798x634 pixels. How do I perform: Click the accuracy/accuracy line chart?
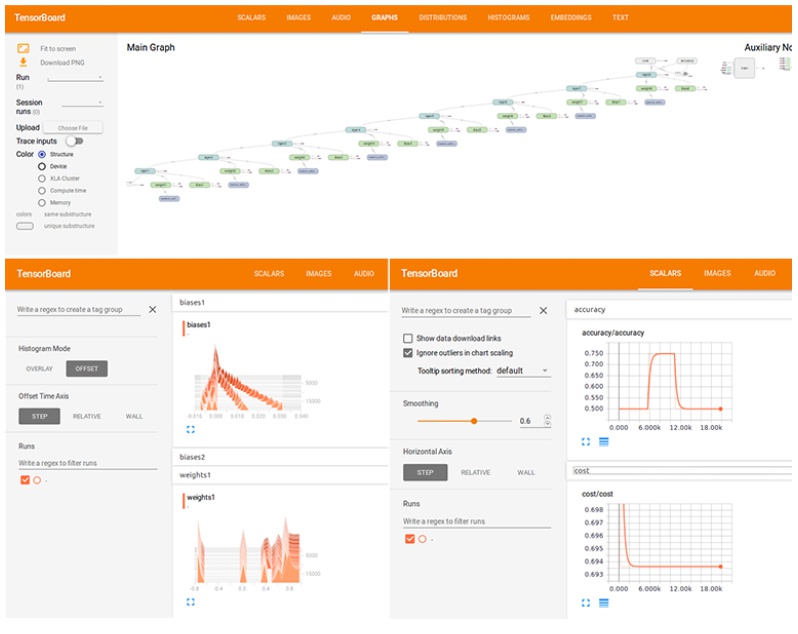click(670, 382)
